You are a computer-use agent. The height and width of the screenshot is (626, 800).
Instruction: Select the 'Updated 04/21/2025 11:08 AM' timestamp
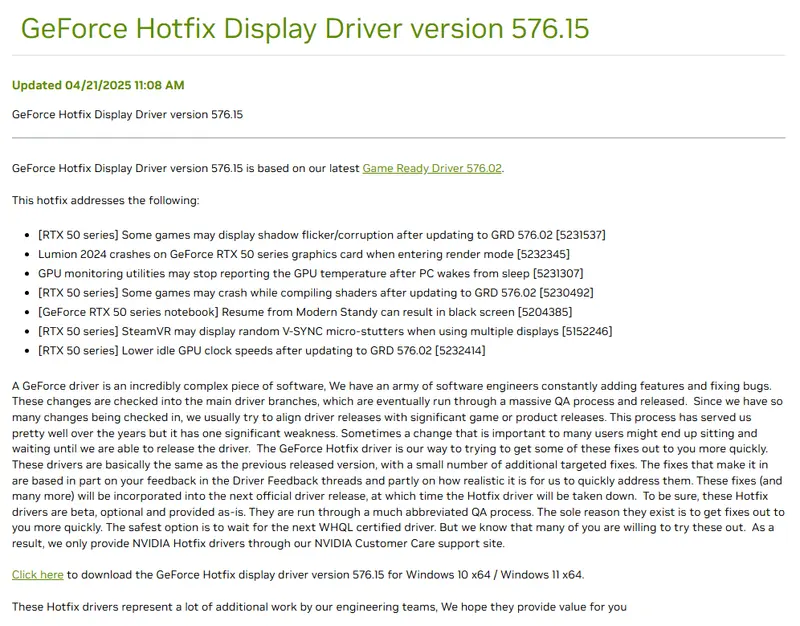pyautogui.click(x=98, y=85)
